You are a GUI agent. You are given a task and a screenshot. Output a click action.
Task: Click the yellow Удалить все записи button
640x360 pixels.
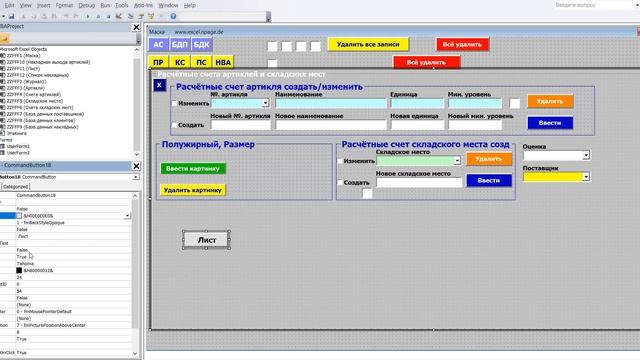(x=368, y=44)
